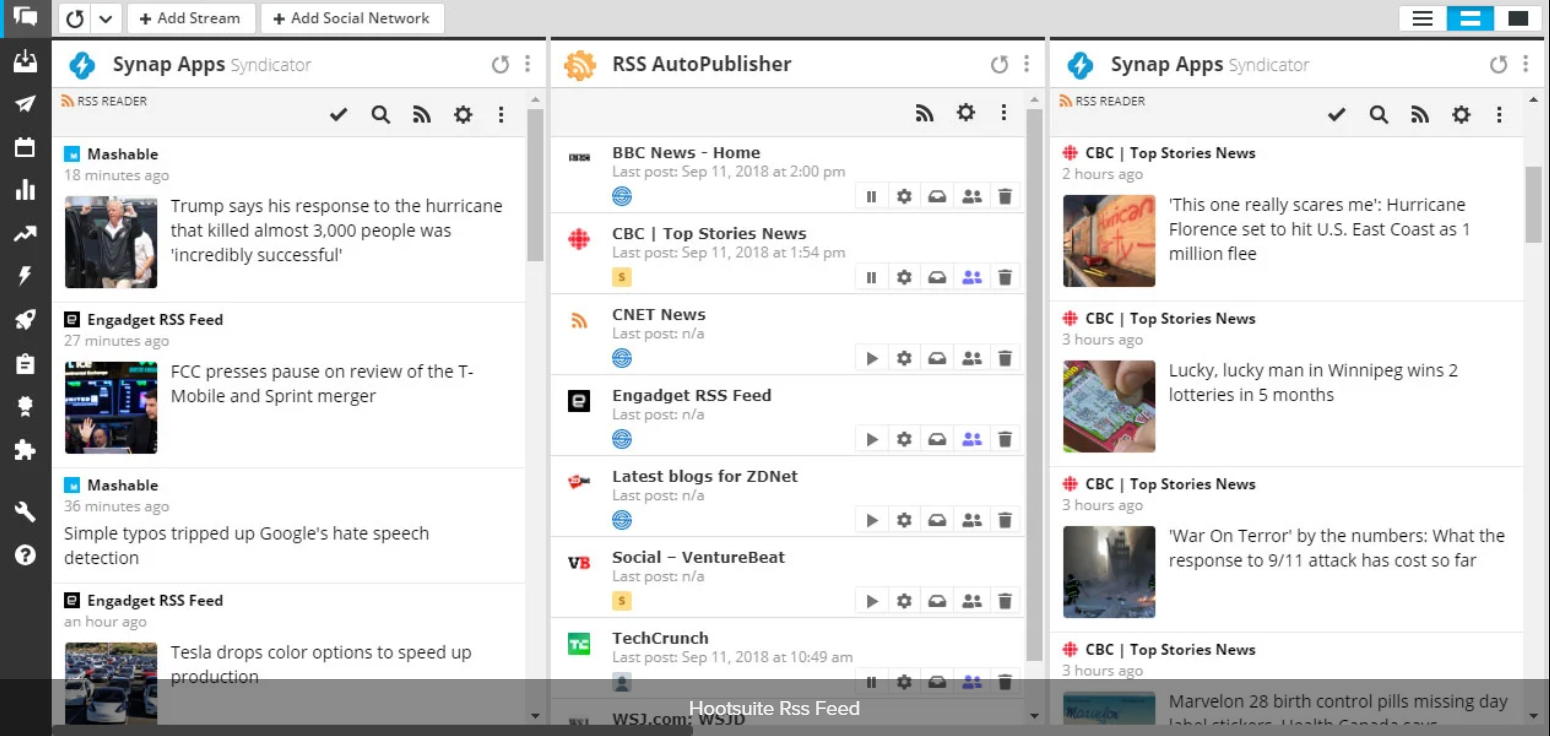
Task: Refresh the left Synap Apps Syndicator stream
Action: point(500,63)
